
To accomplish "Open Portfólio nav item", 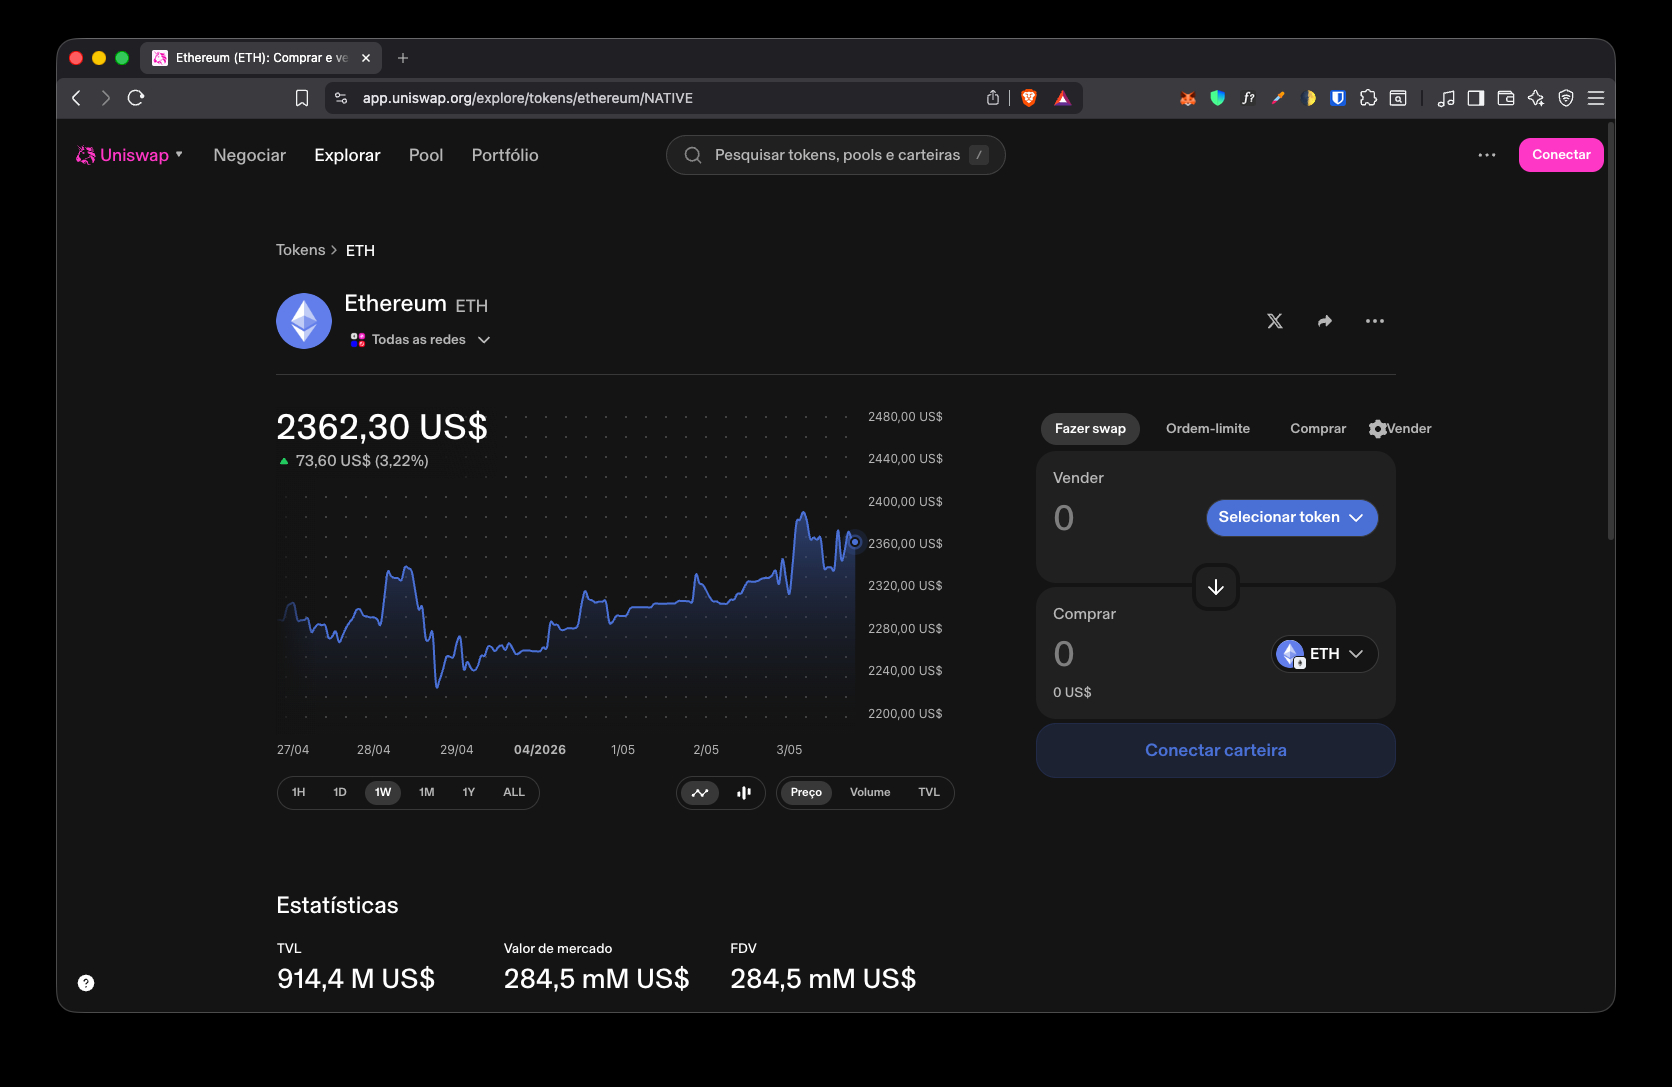I will (505, 155).
